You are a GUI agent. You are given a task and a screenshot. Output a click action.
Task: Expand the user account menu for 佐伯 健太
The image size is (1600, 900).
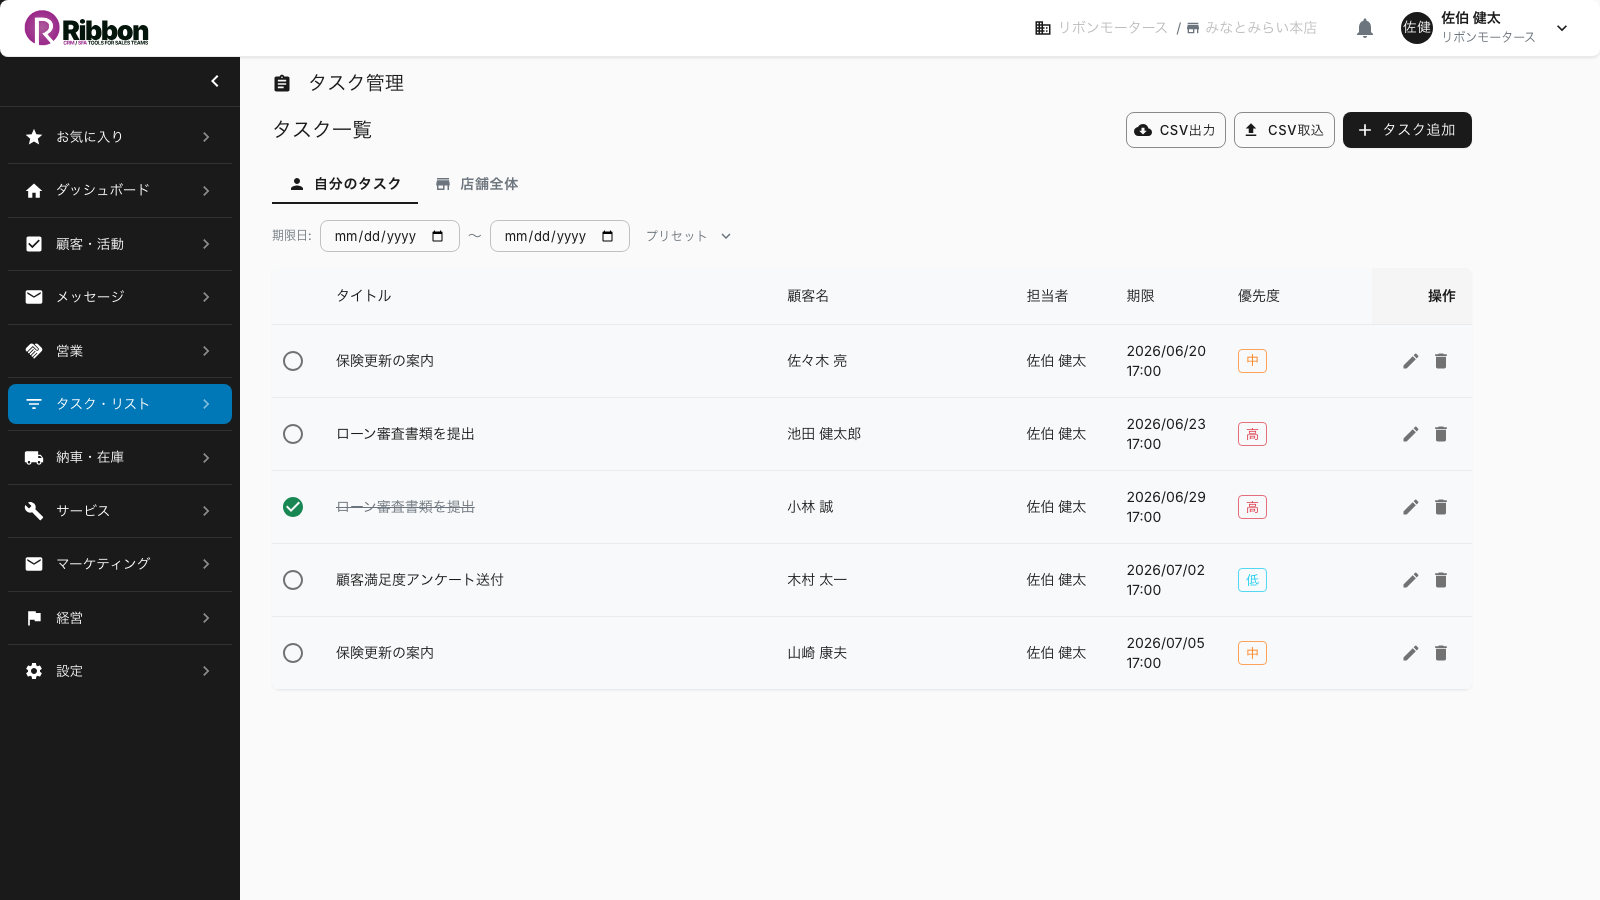(1562, 28)
